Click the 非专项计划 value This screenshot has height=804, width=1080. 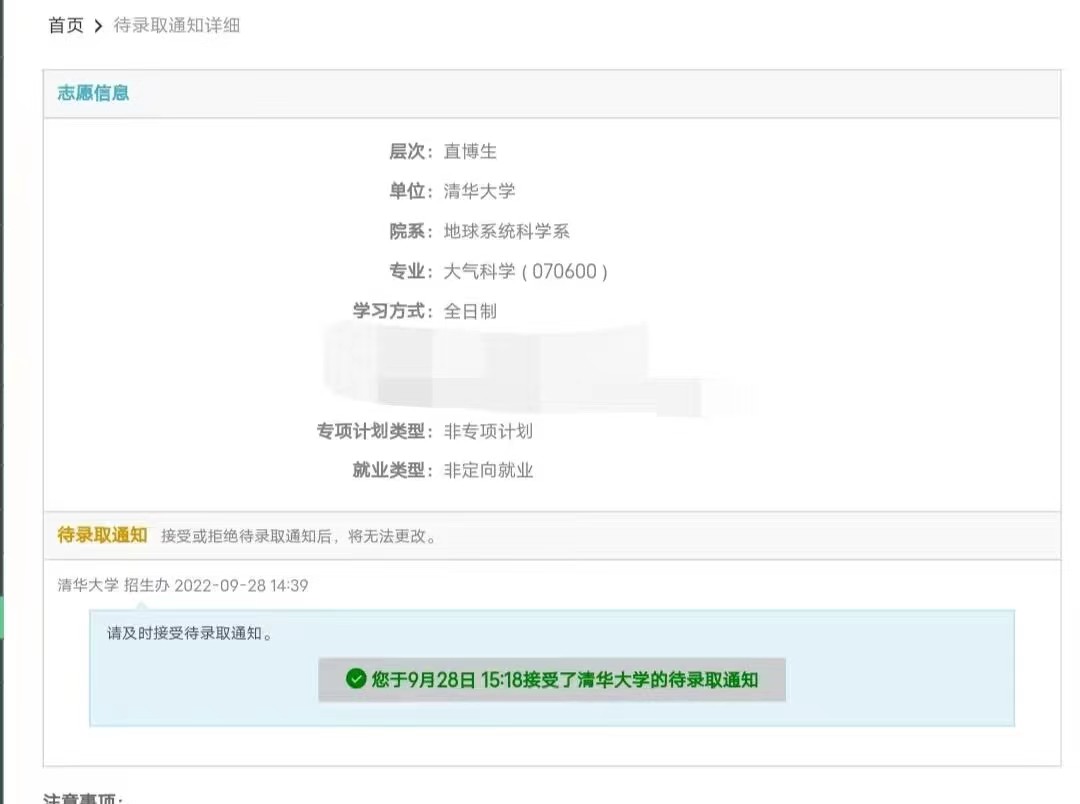coord(488,431)
